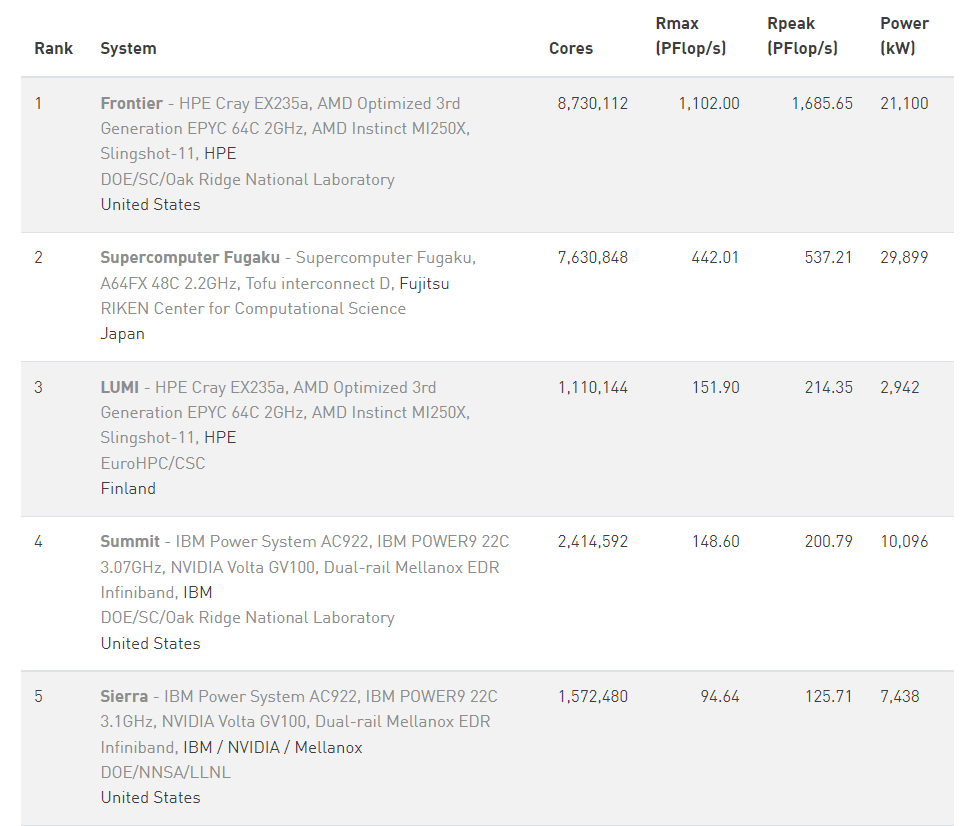Image resolution: width=977 pixels, height=826 pixels.
Task: Open the Frontier system link
Action: click(131, 103)
